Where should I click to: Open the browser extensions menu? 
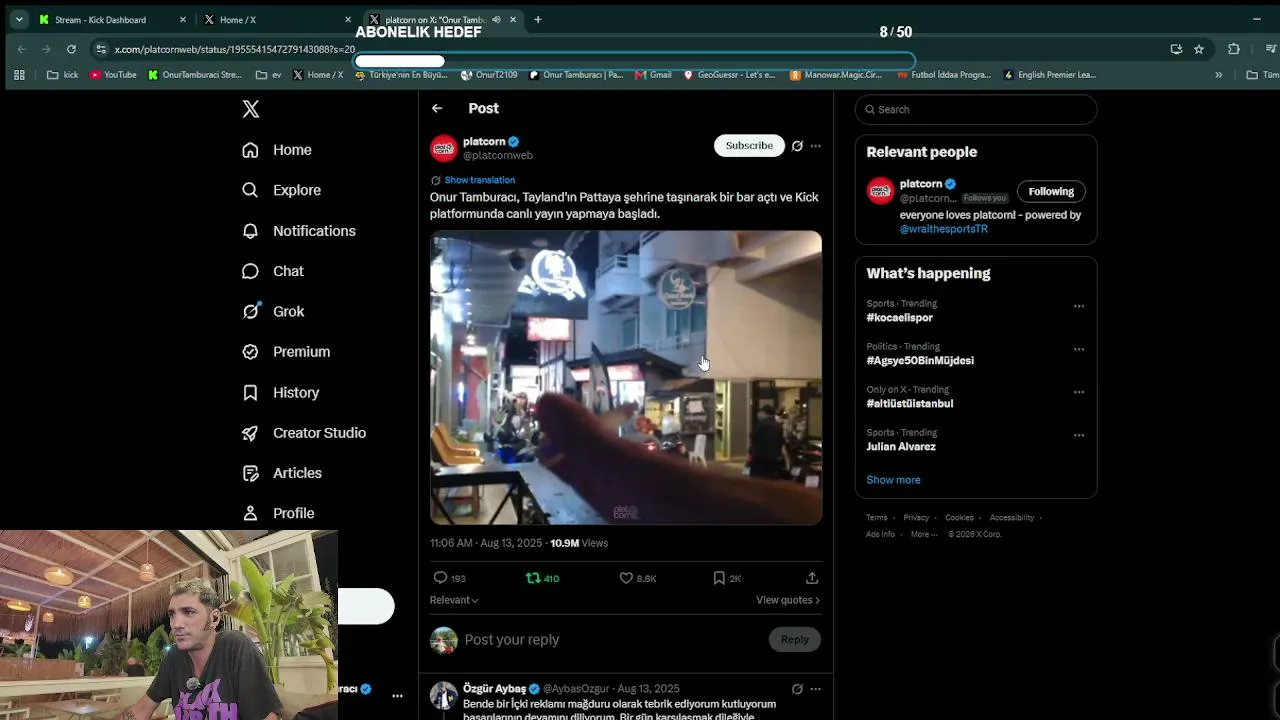tap(1234, 49)
